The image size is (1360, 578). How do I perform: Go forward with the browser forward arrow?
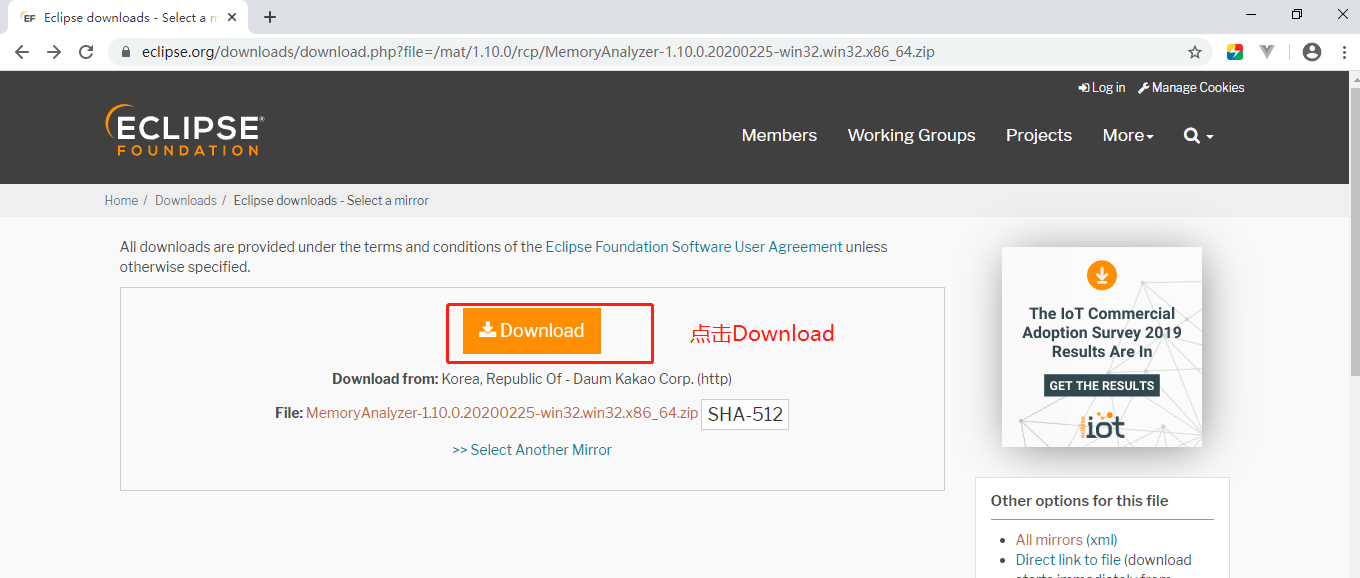[54, 52]
